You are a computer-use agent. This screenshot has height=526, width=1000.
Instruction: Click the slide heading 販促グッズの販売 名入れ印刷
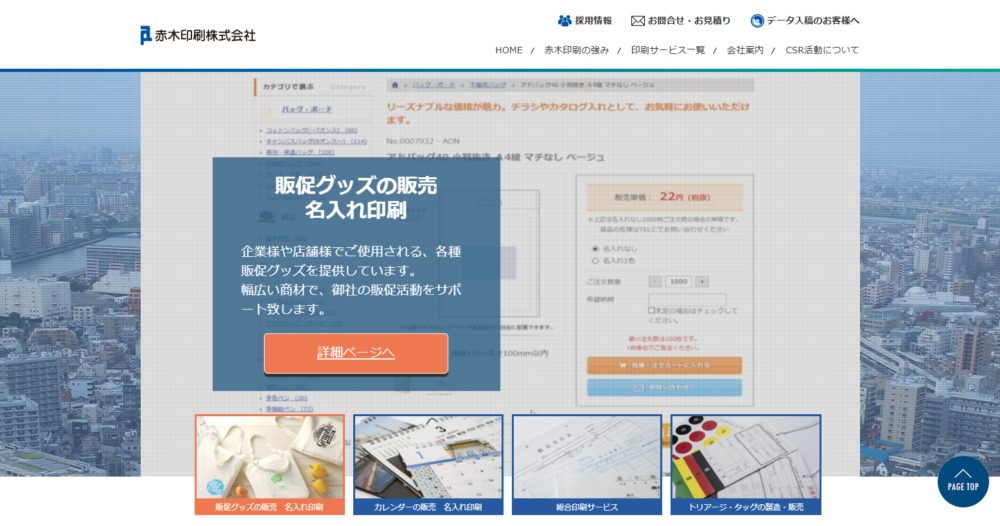tap(356, 197)
